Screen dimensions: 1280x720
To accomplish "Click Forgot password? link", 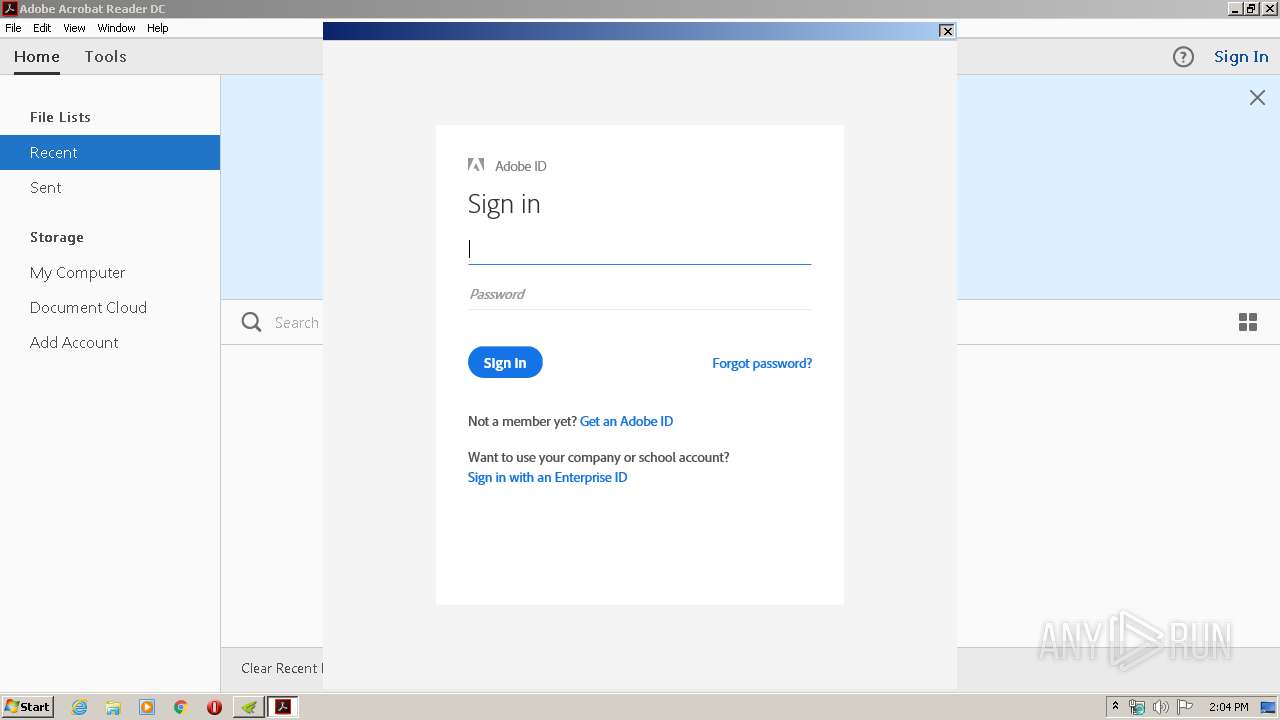I will pyautogui.click(x=762, y=363).
